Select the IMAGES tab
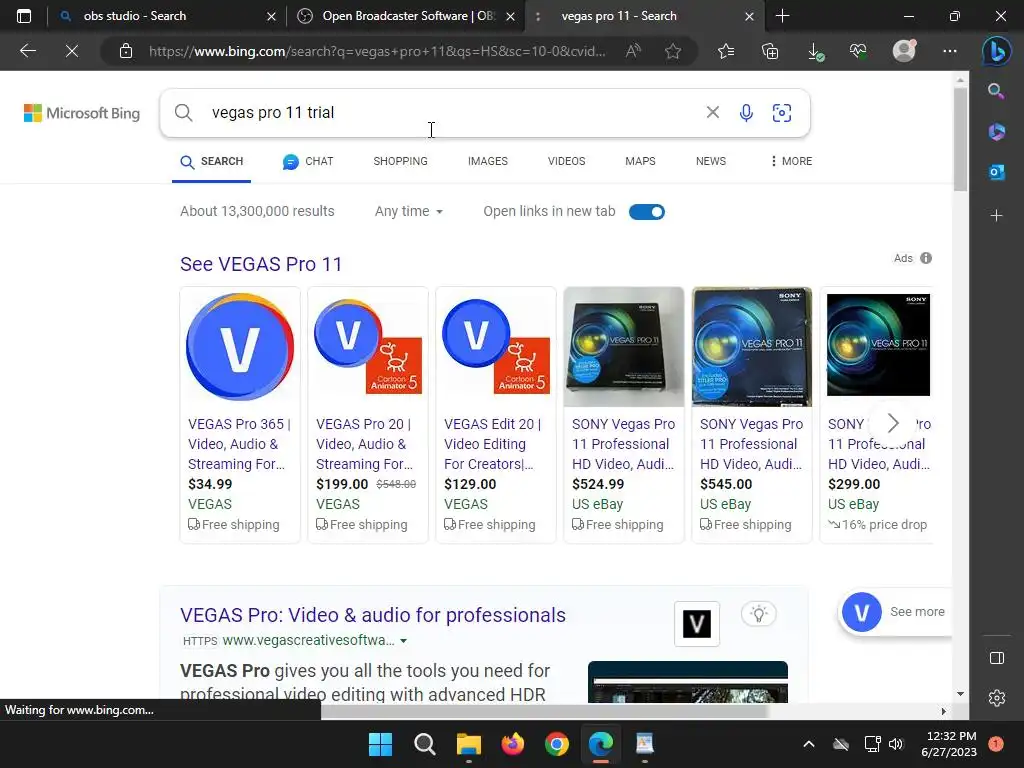Viewport: 1024px width, 768px height. [x=488, y=161]
